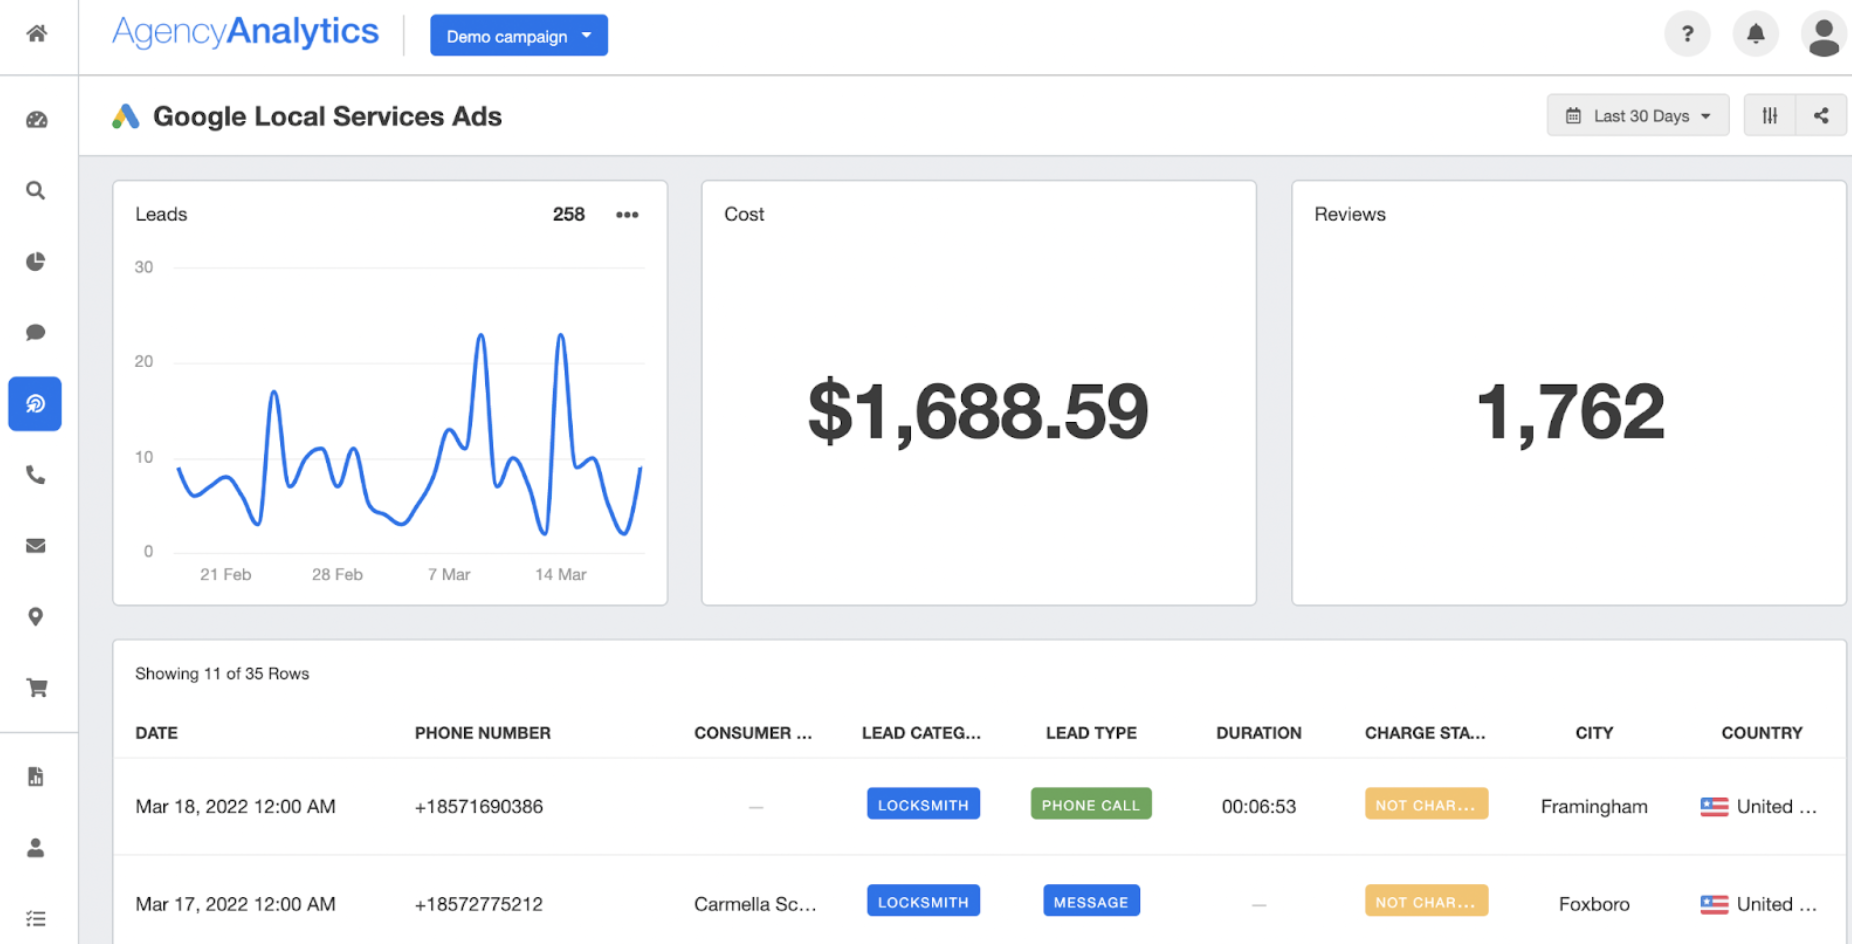Screen dimensions: 1852x944
Task: Click the share icon
Action: [1821, 116]
